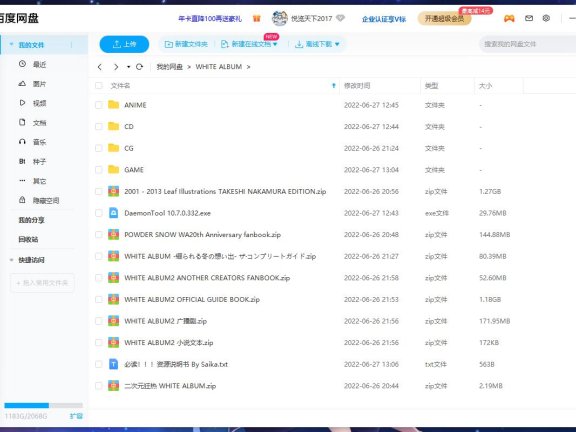This screenshot has width=576, height=432.
Task: Sort by the 大小 size column
Action: [485, 86]
